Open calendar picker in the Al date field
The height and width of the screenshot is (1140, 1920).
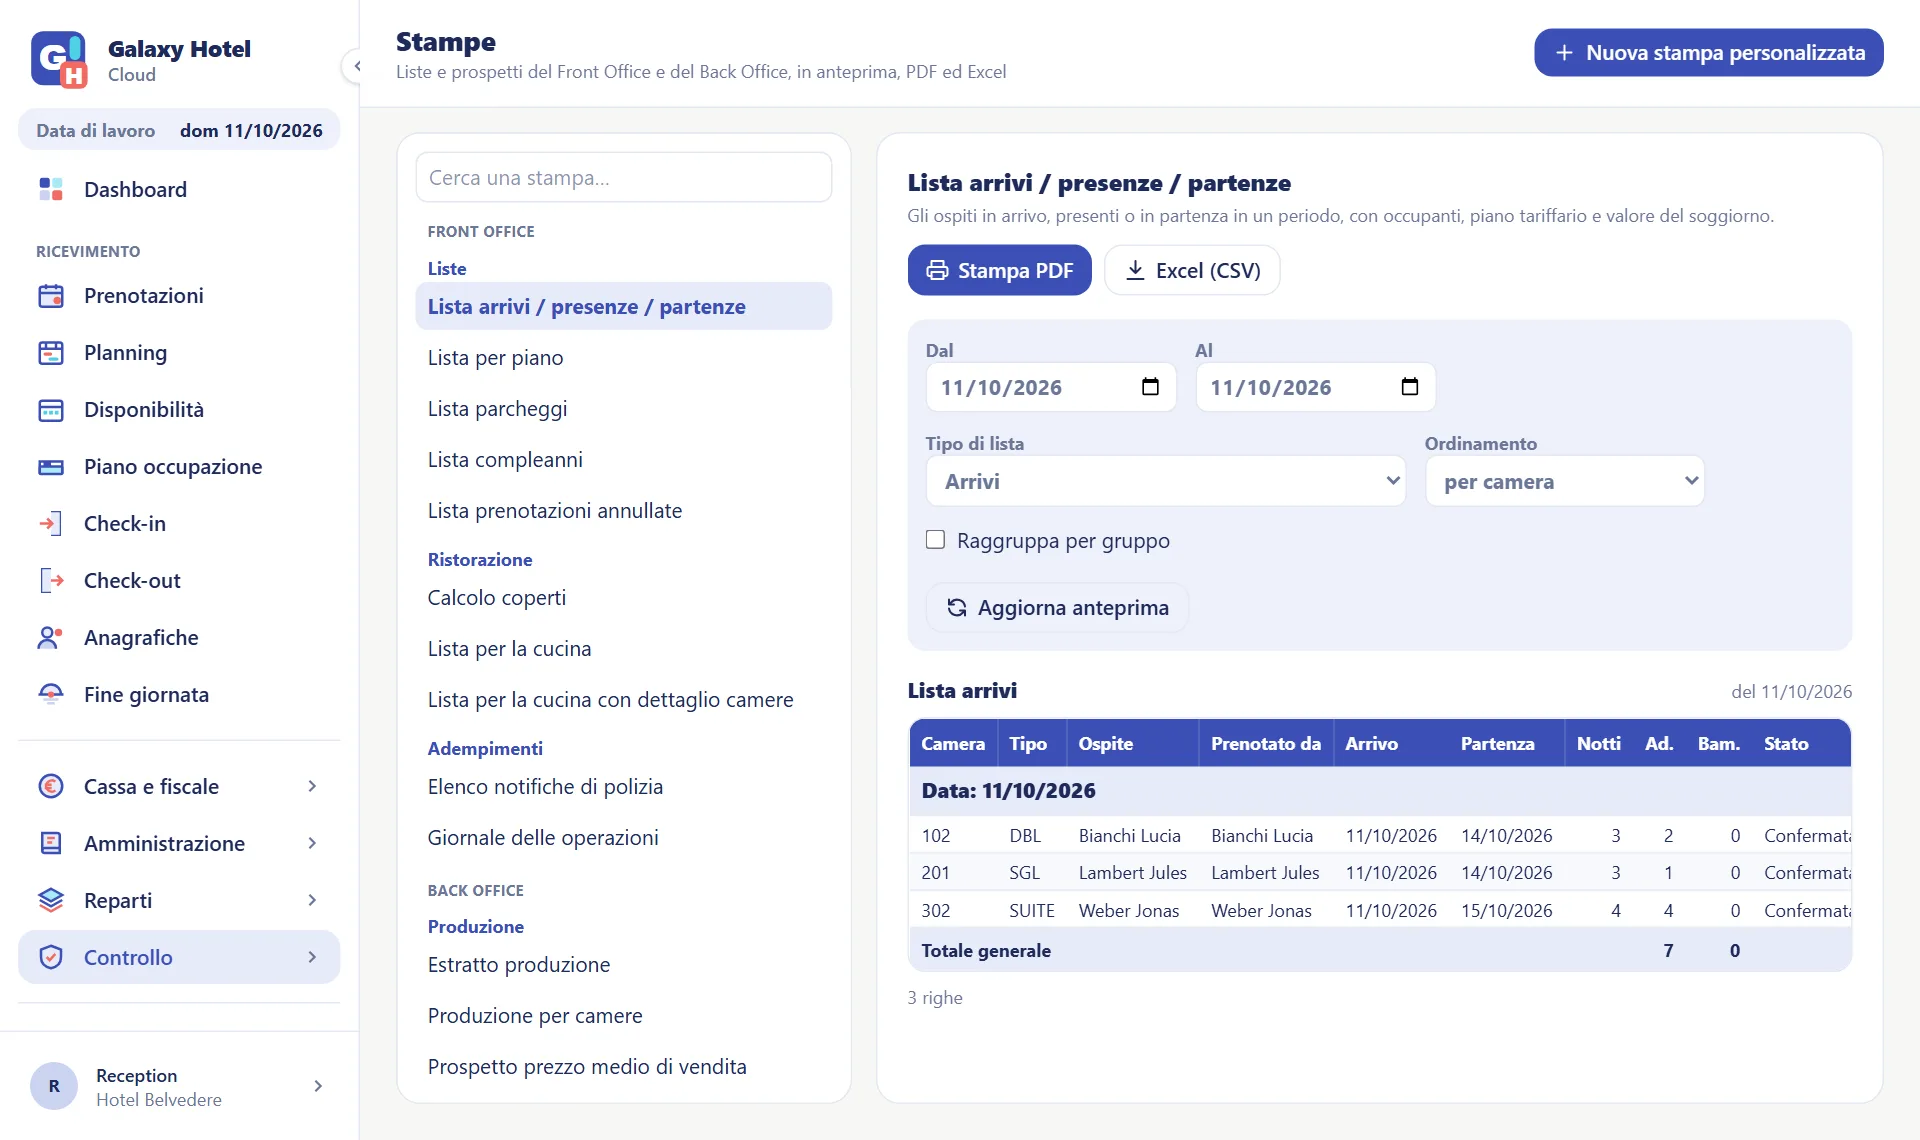(1410, 387)
